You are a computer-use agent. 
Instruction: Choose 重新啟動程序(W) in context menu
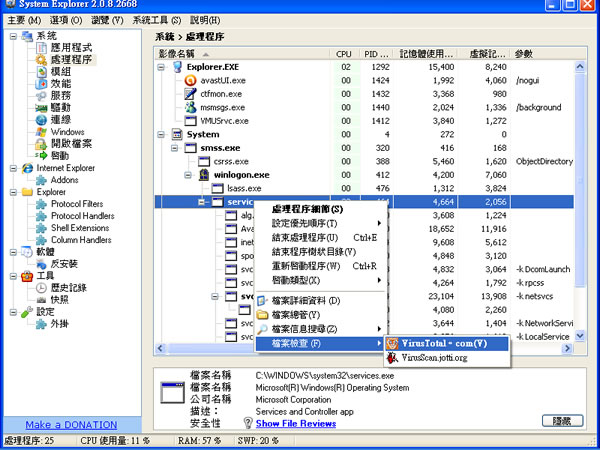click(321, 266)
